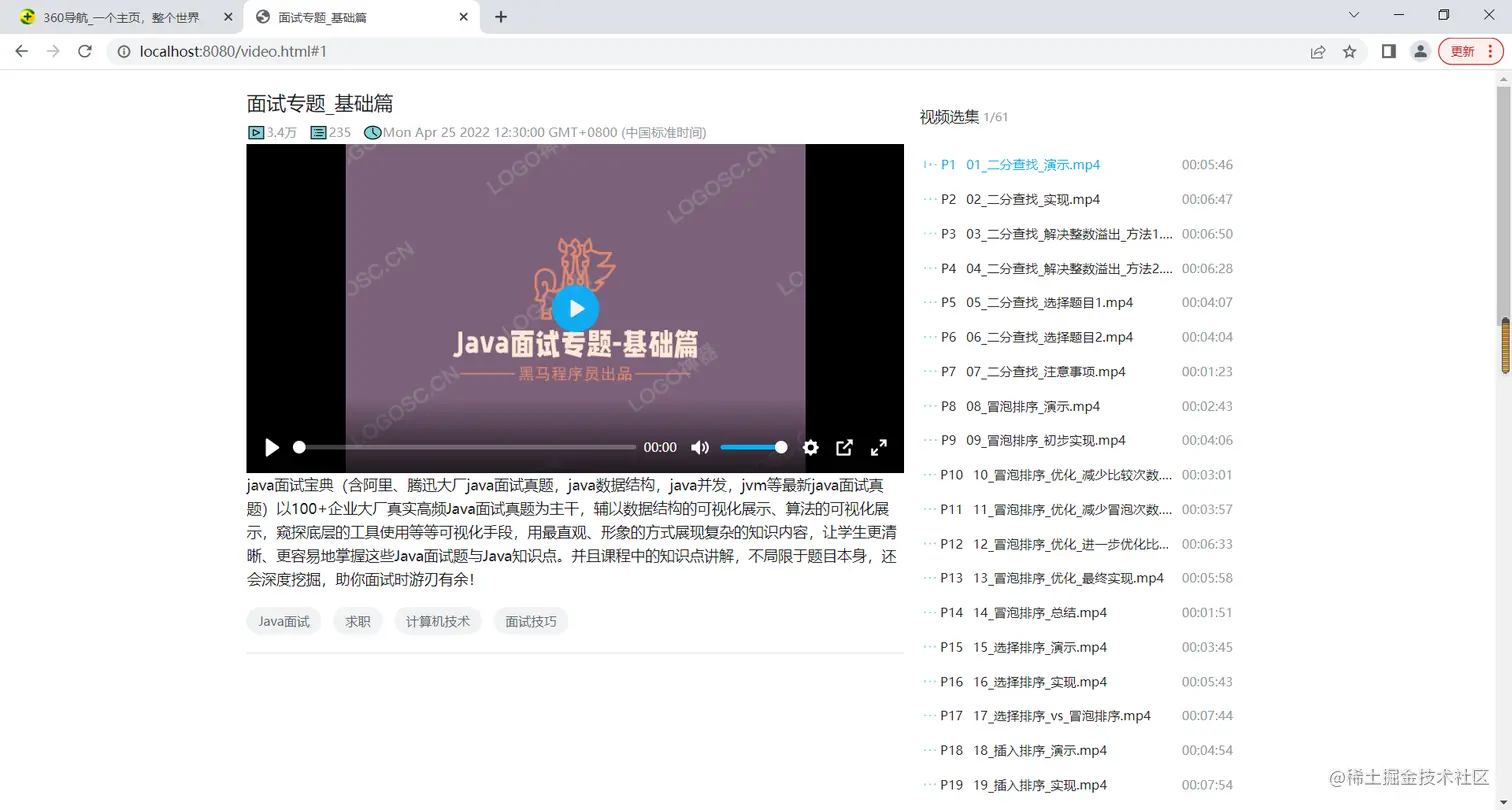Close the 面试专题_基础篇 tab

[x=463, y=17]
